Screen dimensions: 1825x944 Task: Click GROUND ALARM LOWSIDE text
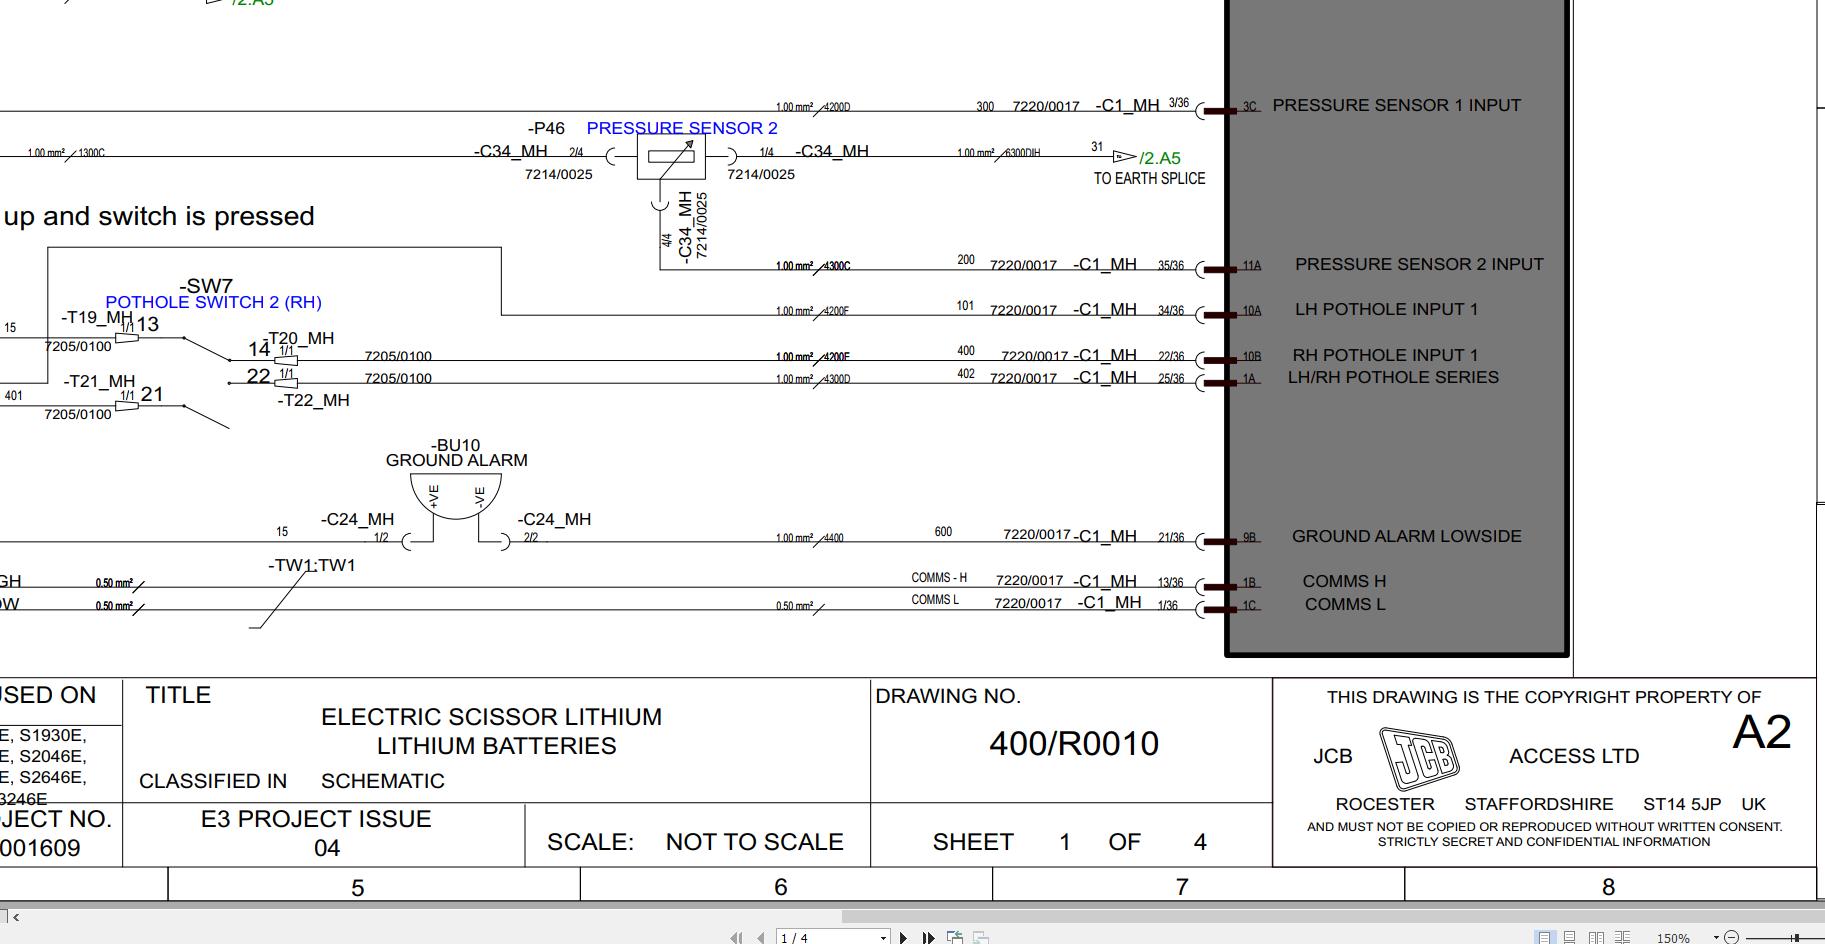point(1406,536)
